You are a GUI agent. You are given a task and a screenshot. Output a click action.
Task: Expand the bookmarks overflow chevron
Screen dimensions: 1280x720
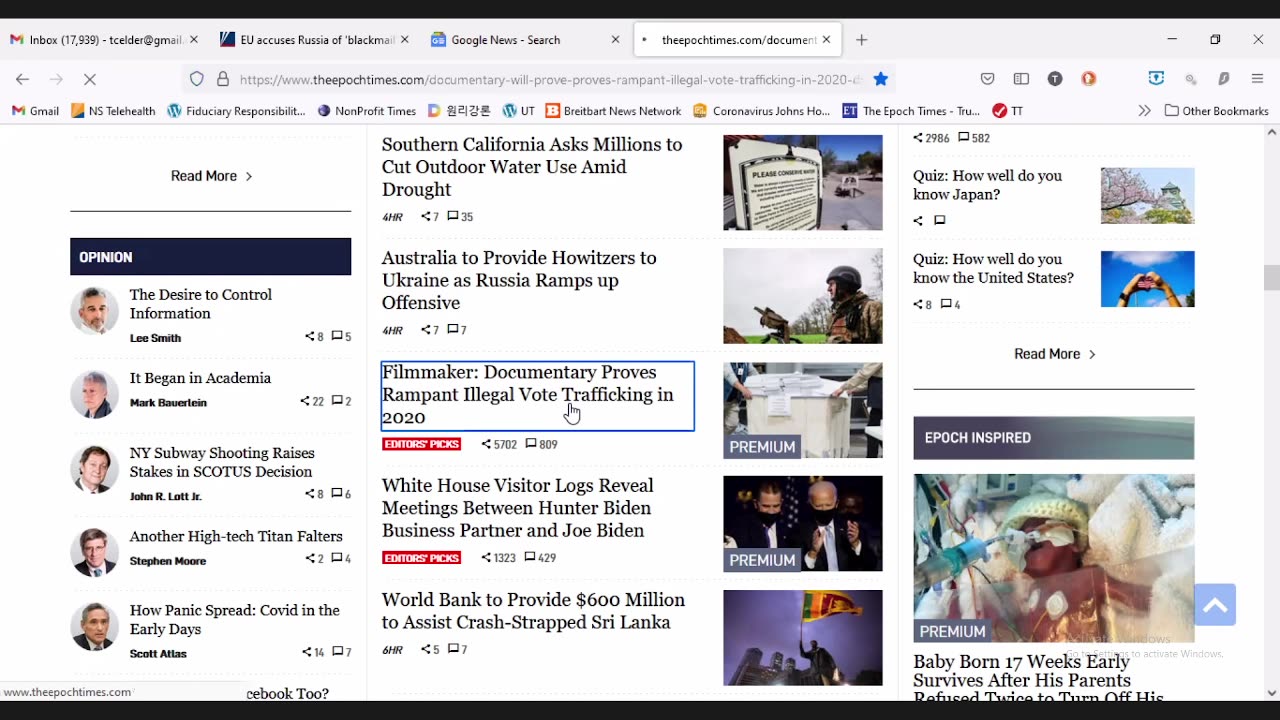coord(1144,111)
